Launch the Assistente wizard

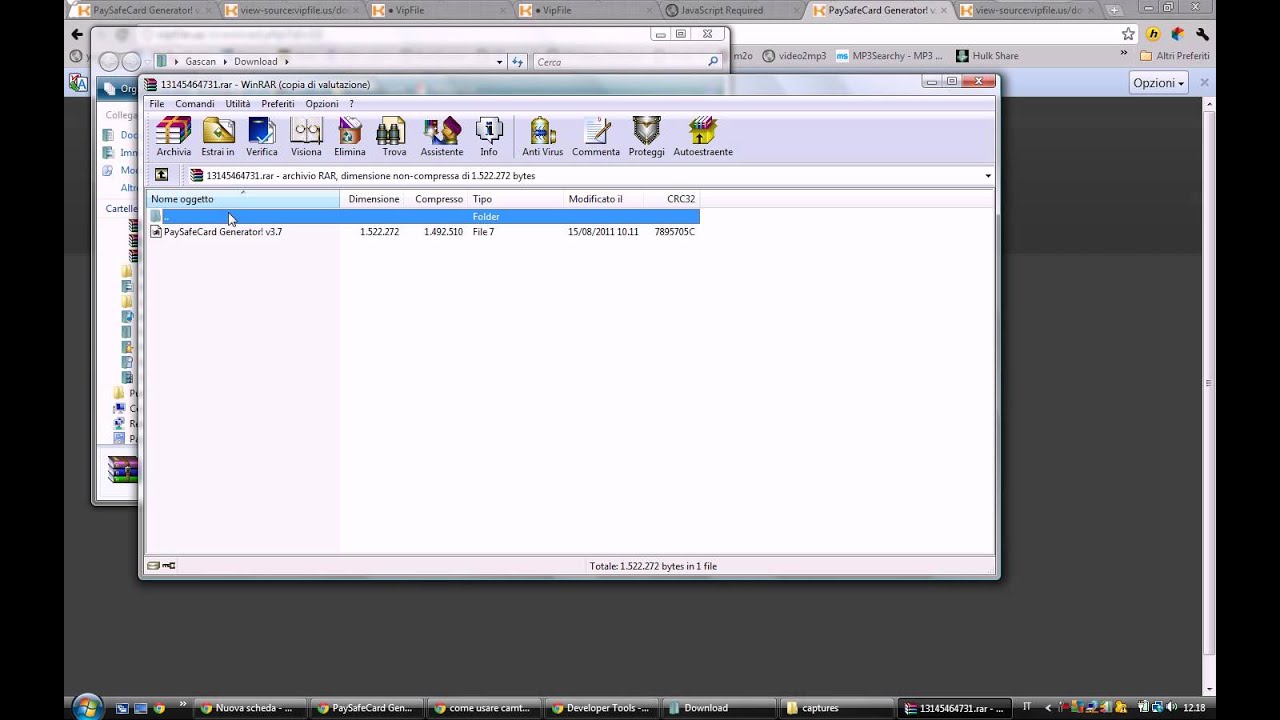pyautogui.click(x=441, y=137)
